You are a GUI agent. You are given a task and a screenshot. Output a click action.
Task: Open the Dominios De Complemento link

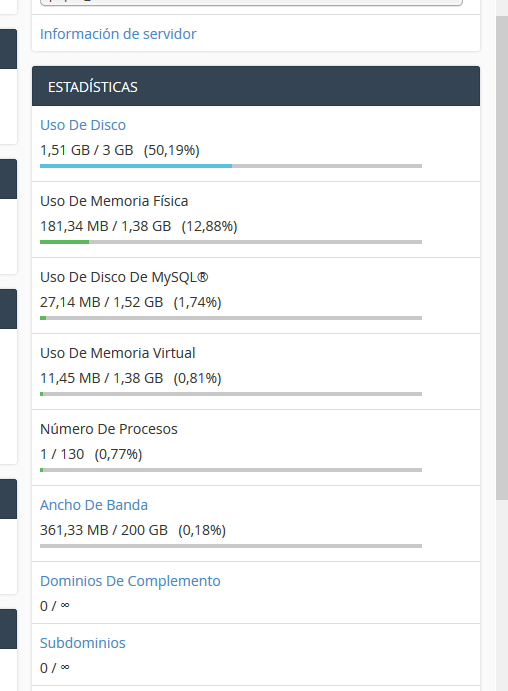[130, 581]
